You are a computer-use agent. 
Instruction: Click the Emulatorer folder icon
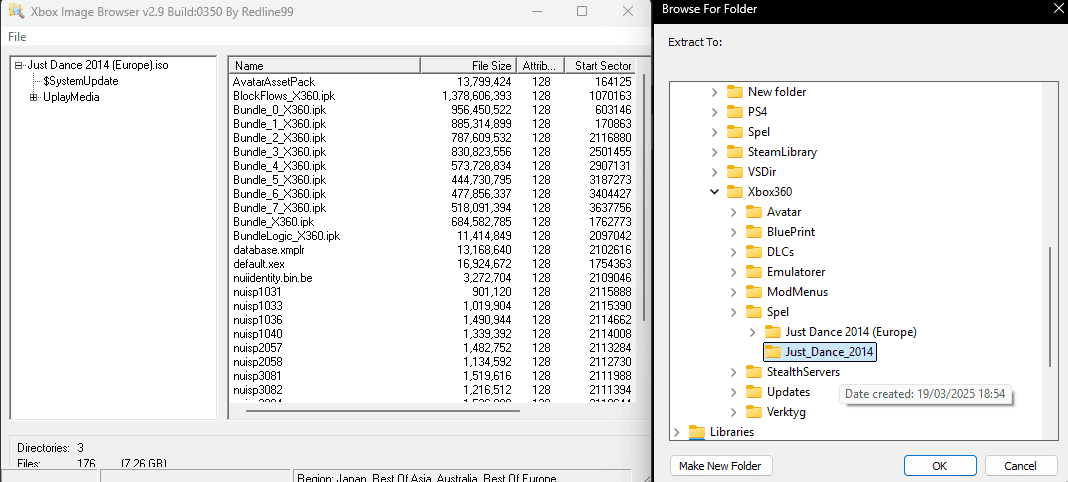coord(753,272)
